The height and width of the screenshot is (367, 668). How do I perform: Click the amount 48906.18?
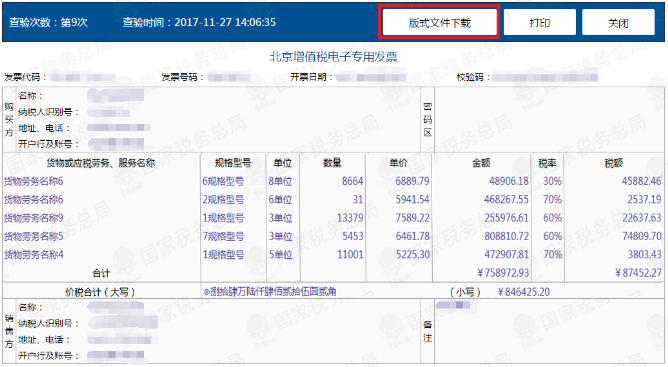coord(509,182)
